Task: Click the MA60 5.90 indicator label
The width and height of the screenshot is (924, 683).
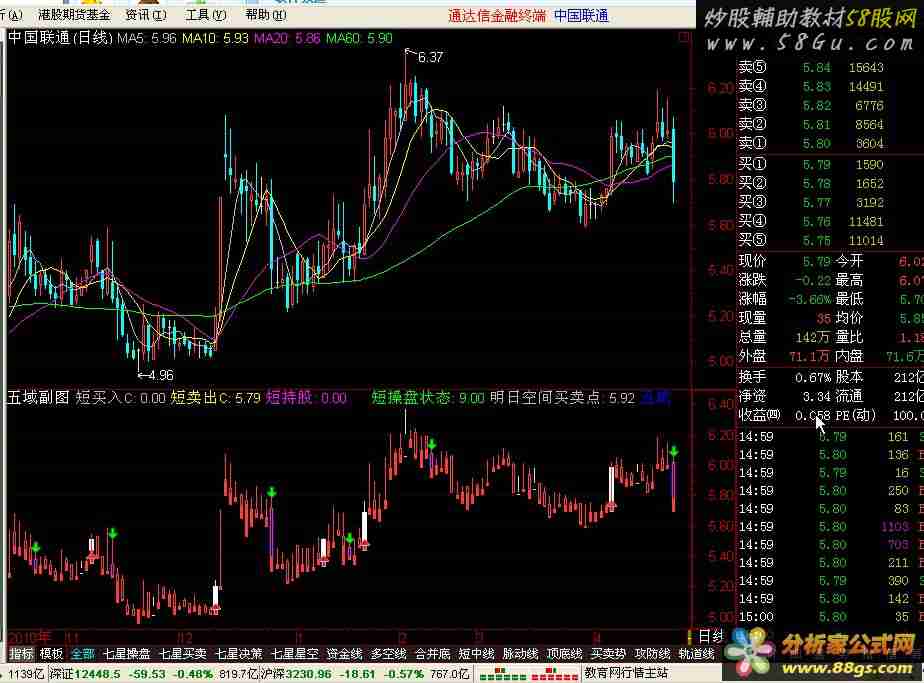Action: coord(359,38)
